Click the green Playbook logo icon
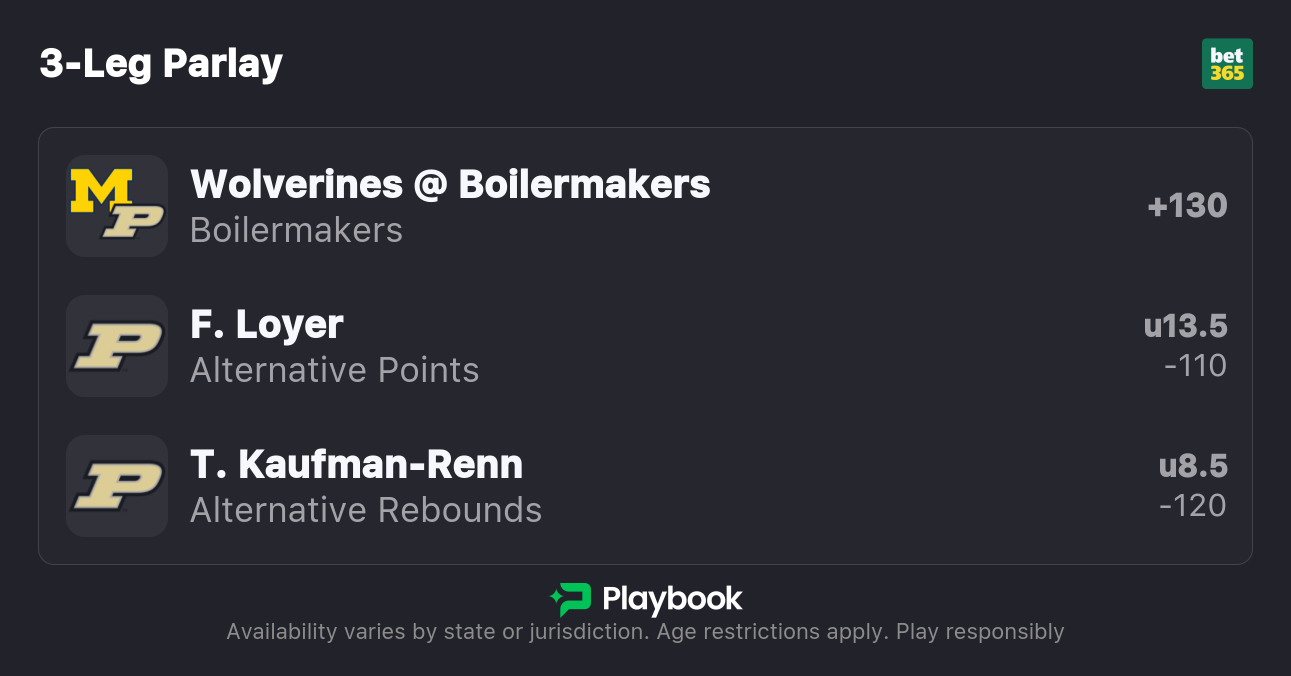This screenshot has width=1291, height=676. pos(571,599)
